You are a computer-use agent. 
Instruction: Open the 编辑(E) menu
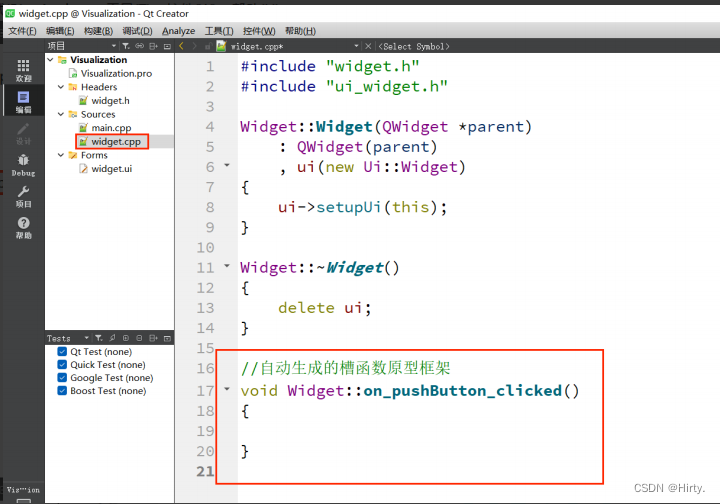(60, 31)
